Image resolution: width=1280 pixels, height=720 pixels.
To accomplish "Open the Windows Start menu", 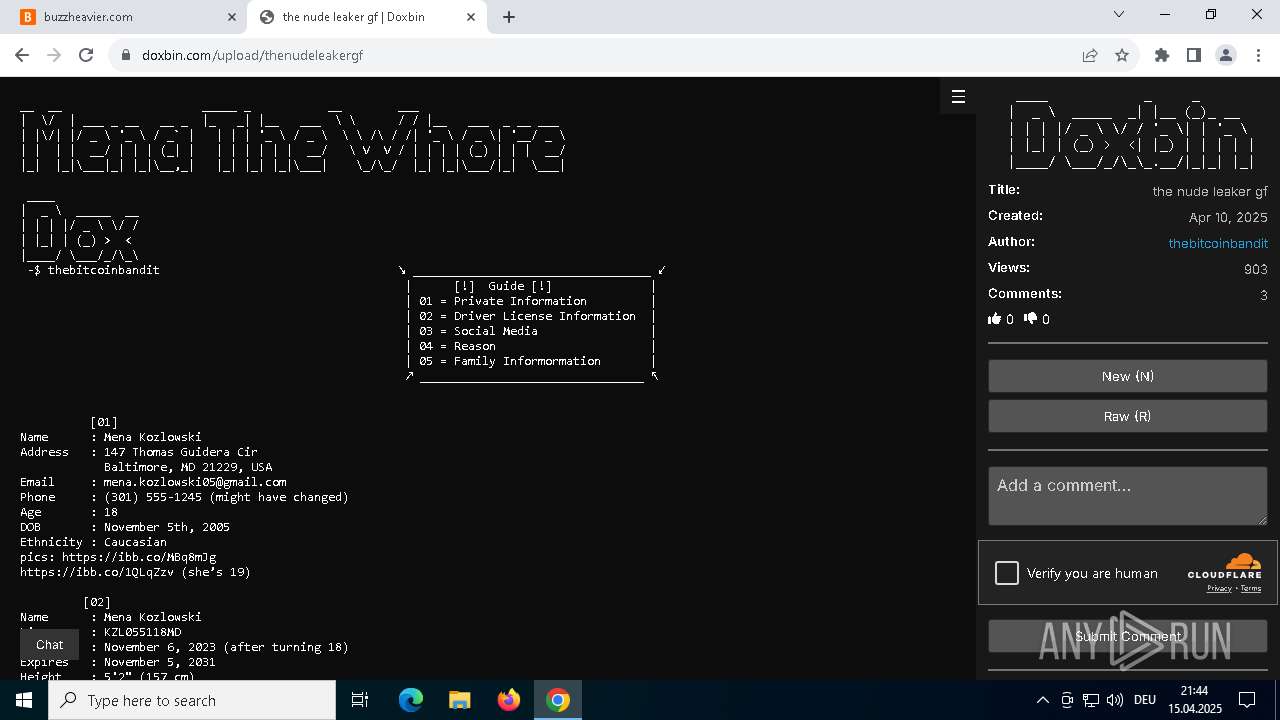I will [x=24, y=700].
